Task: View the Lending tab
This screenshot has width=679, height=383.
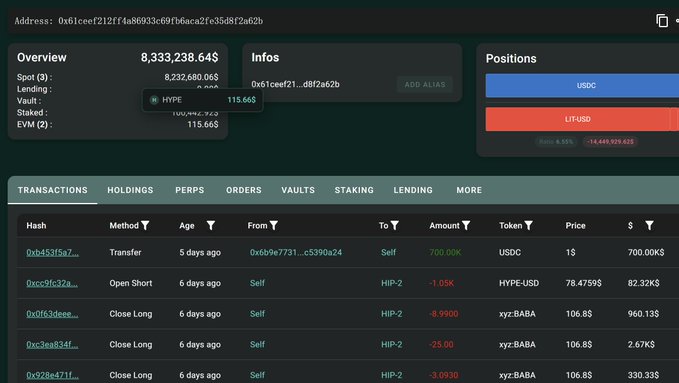Action: 413,190
